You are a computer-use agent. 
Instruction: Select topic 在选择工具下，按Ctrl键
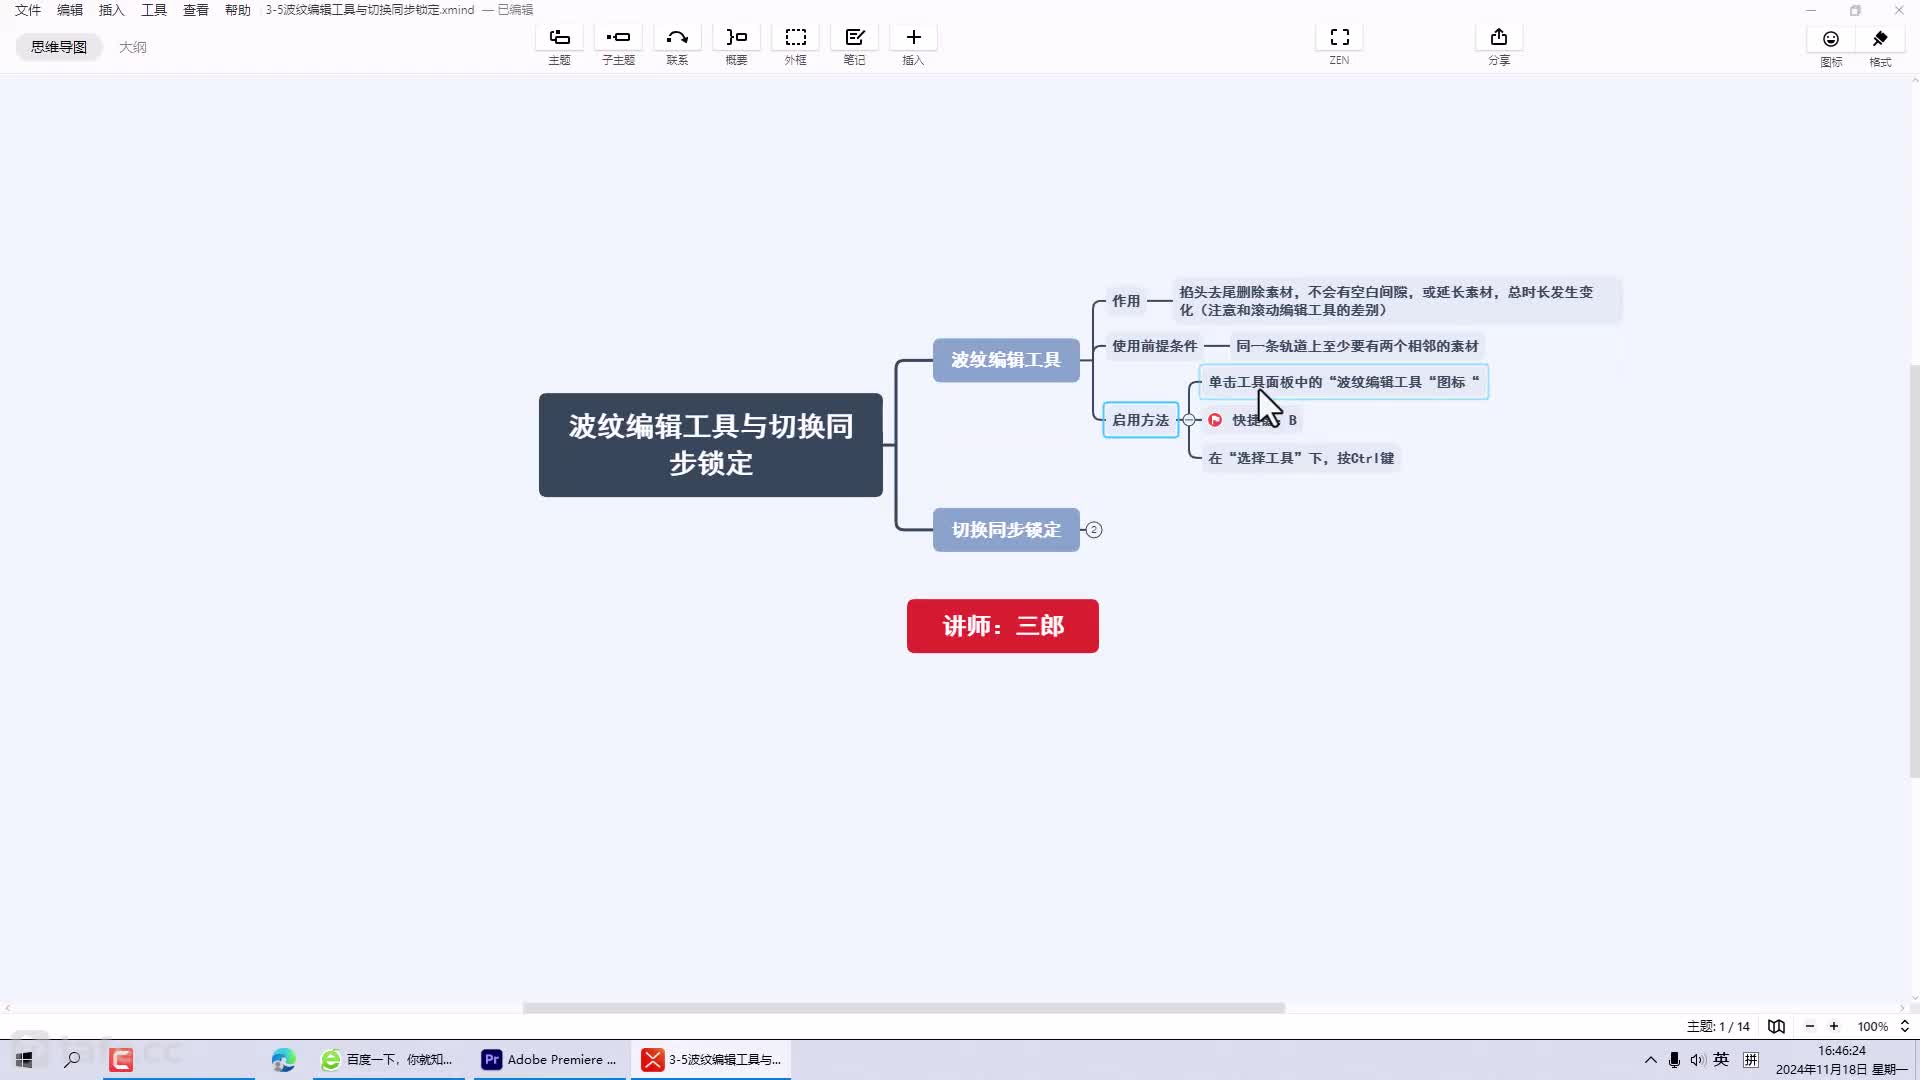tap(1301, 458)
